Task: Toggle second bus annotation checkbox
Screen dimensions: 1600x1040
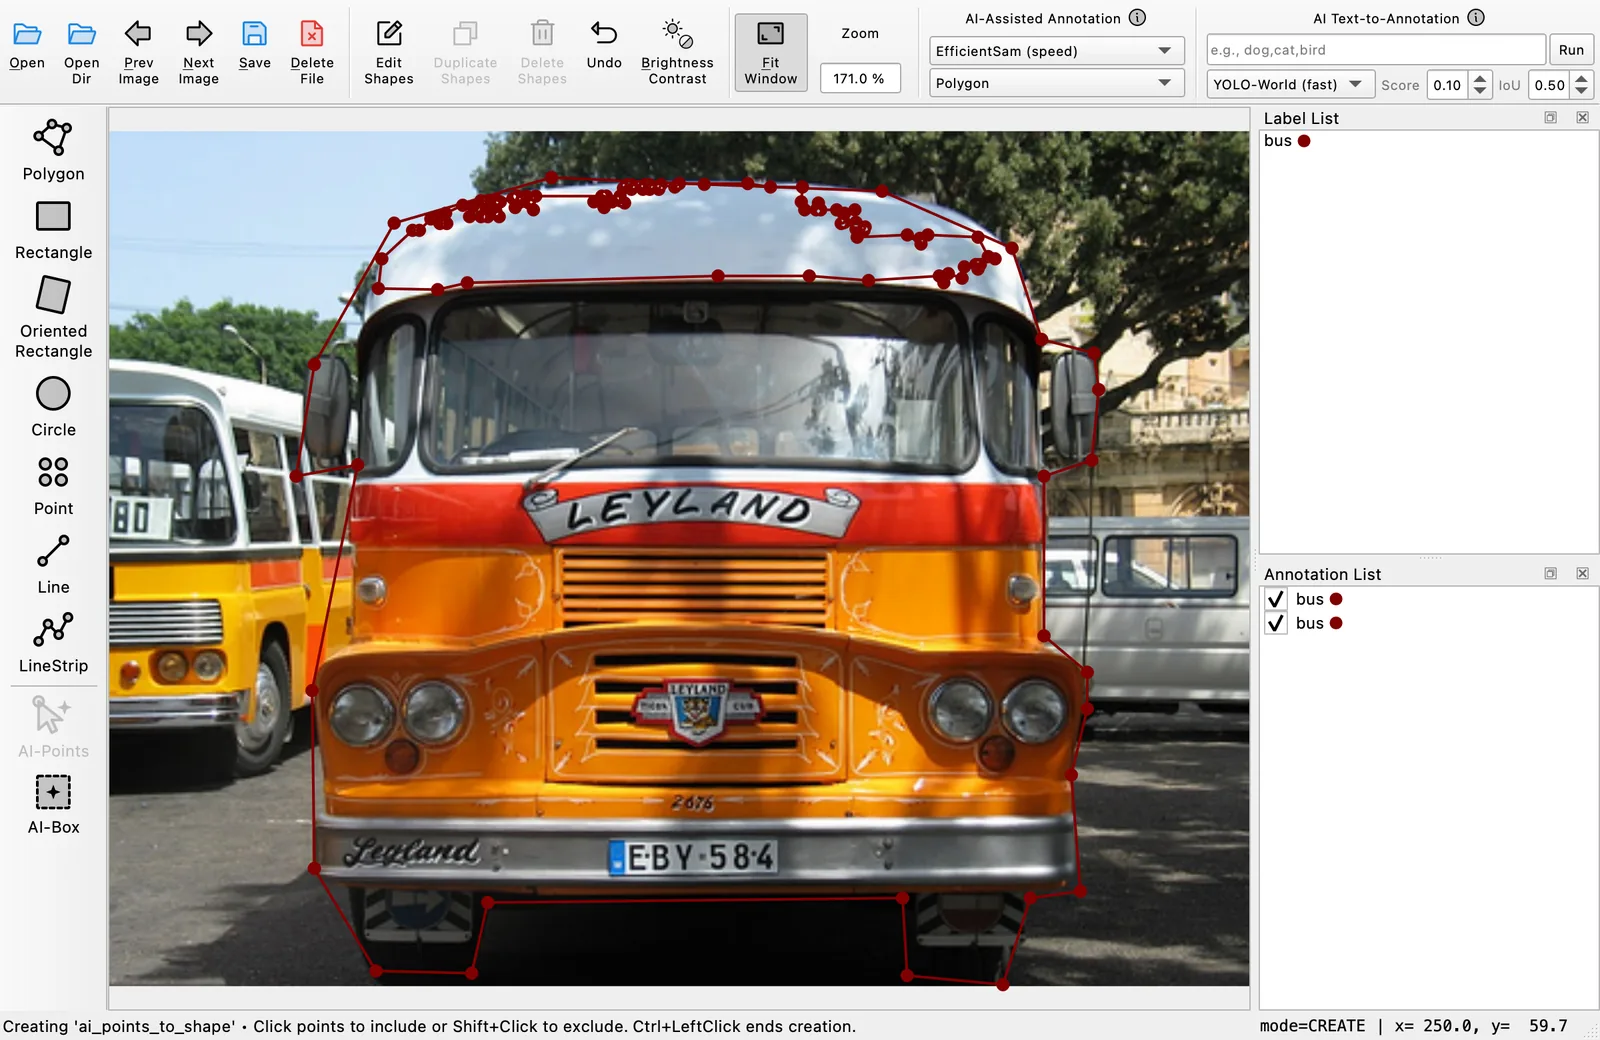Action: [1276, 623]
